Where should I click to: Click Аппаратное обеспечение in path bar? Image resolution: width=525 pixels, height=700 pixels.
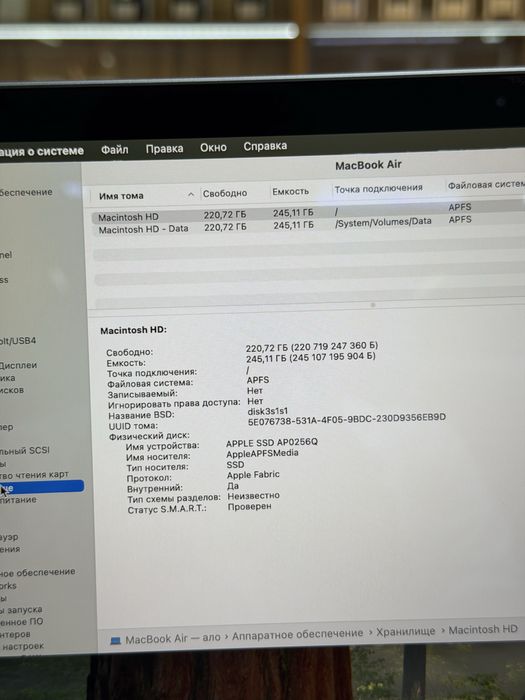pos(297,634)
